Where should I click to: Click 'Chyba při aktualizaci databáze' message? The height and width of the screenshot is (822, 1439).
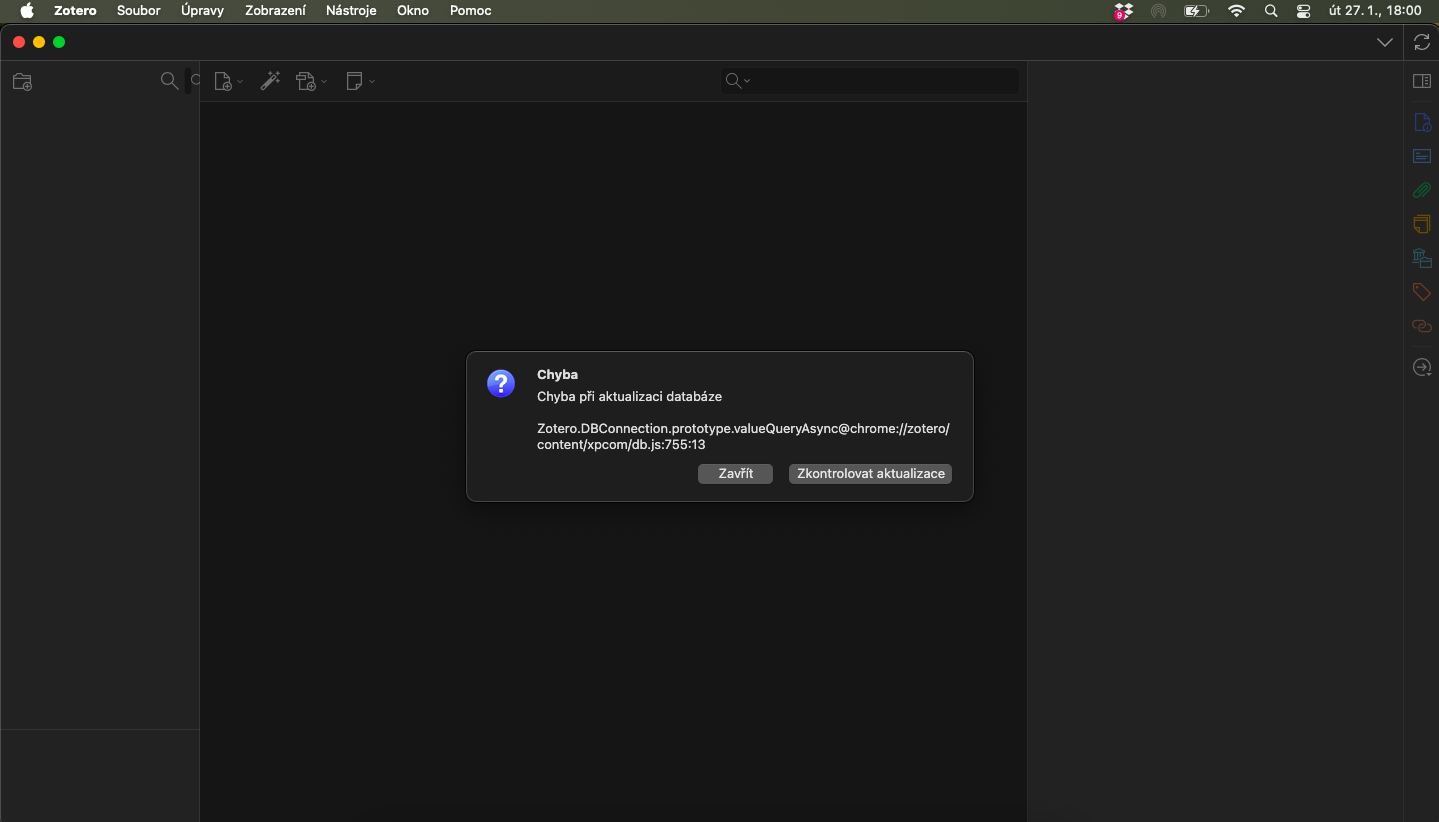[x=629, y=396]
